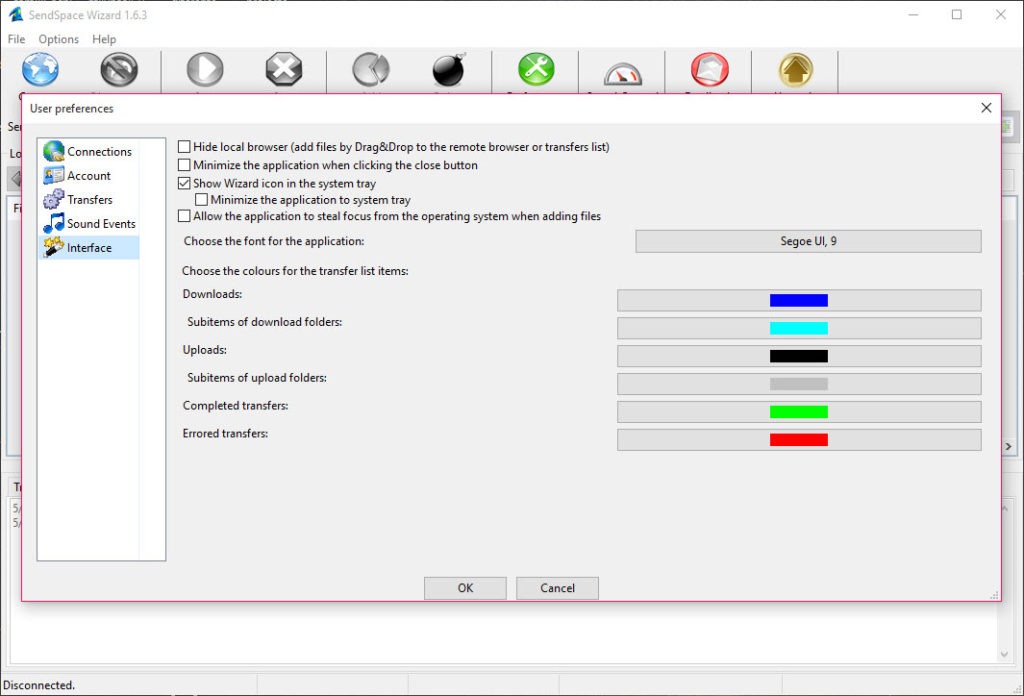Select the Interface preferences section
Image resolution: width=1024 pixels, height=696 pixels.
click(89, 247)
